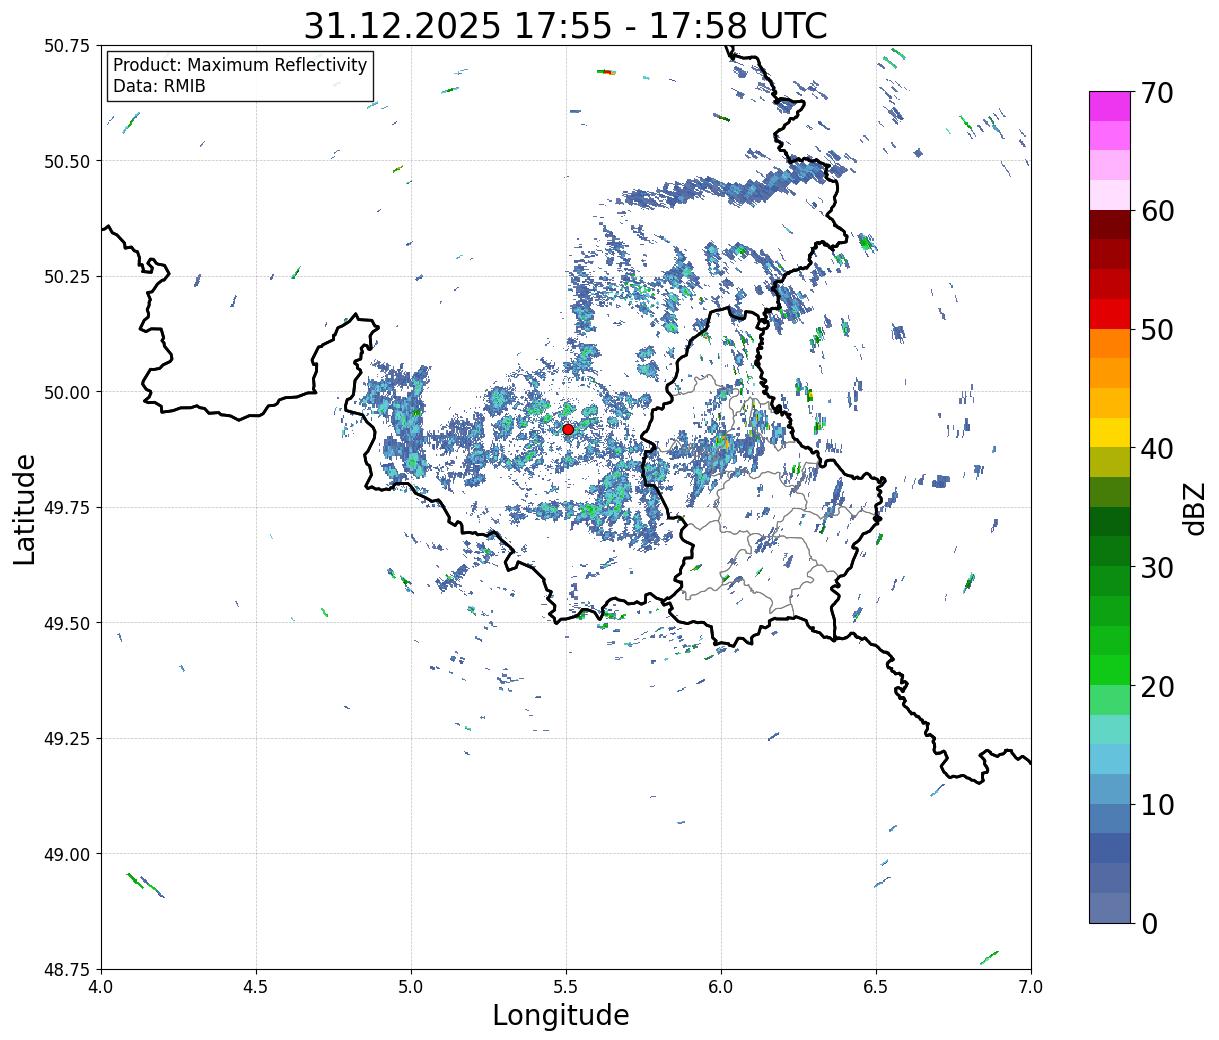This screenshot has height=1040, width=1219.
Task: Click the 'Latitude' axis label
Action: coord(25,508)
